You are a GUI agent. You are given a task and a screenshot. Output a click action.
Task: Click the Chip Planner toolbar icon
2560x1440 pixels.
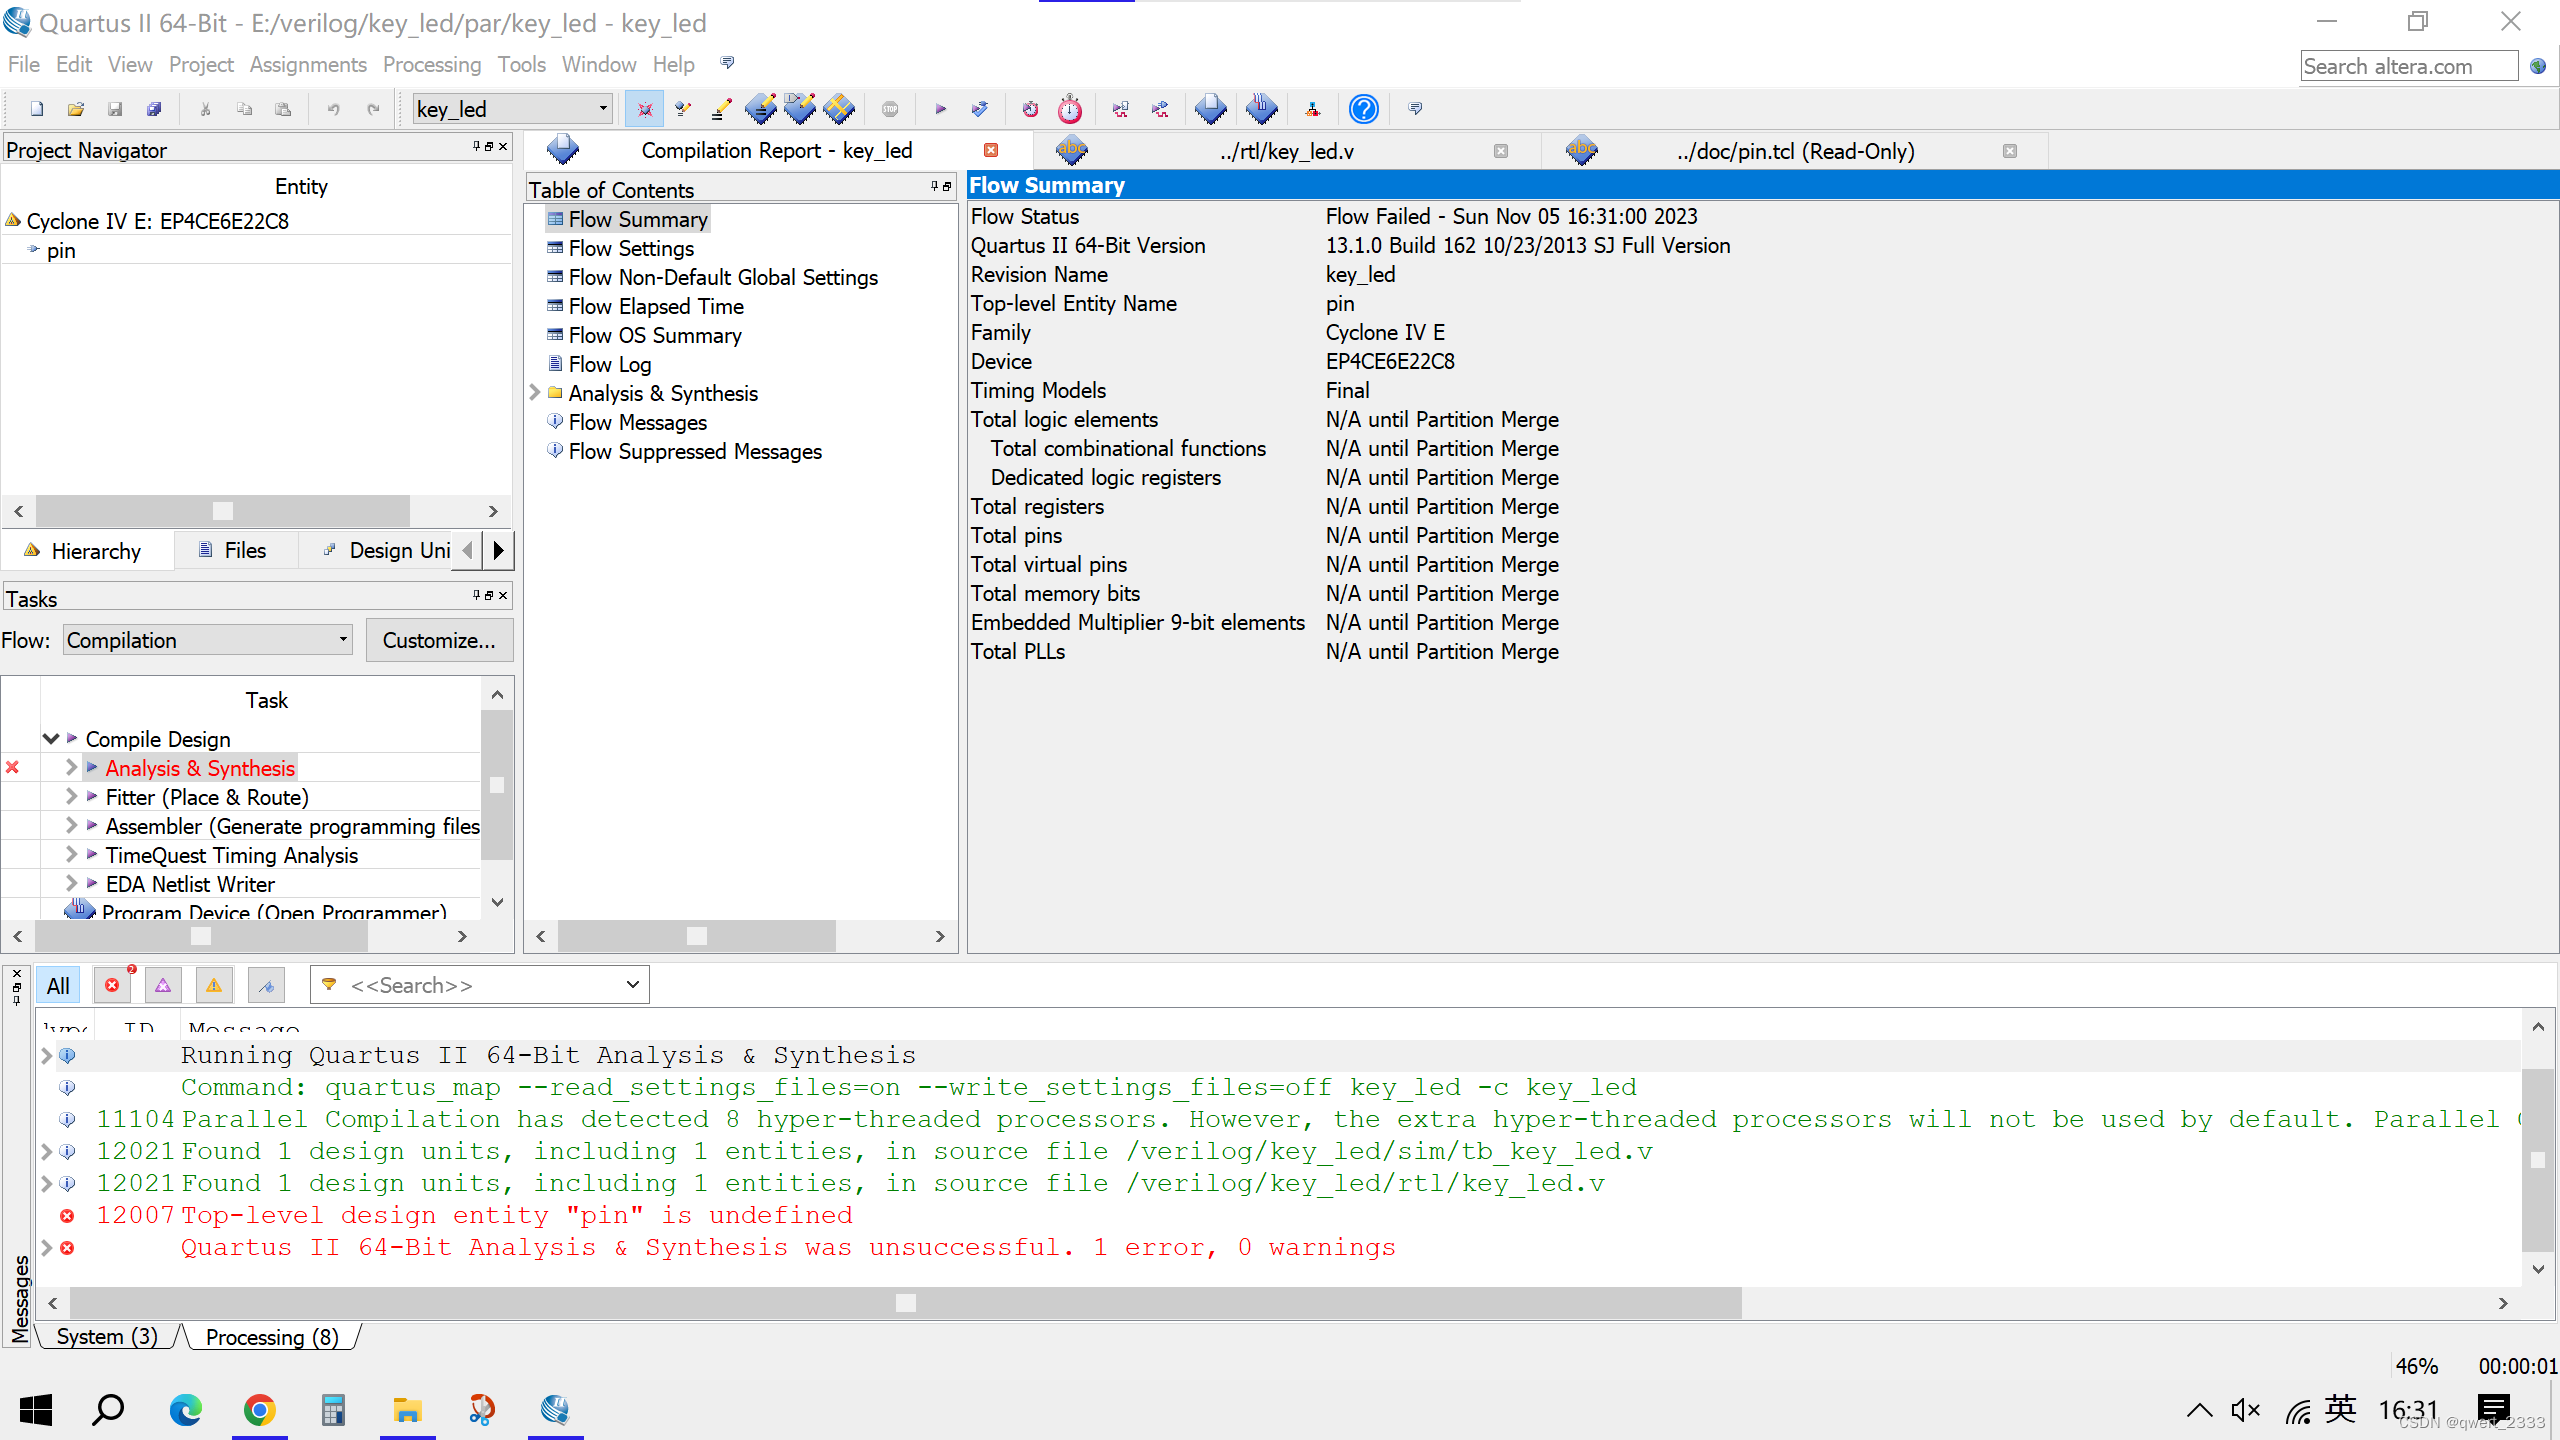pos(839,109)
